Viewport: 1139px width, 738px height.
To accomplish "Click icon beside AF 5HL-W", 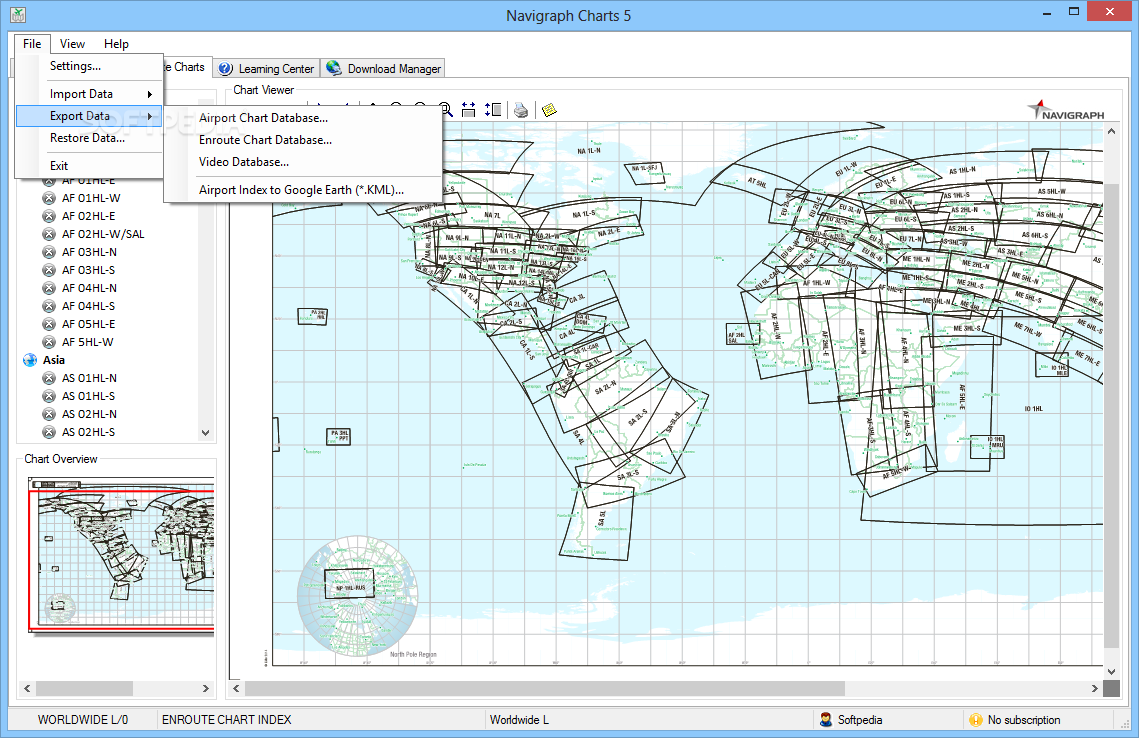I will 49,342.
